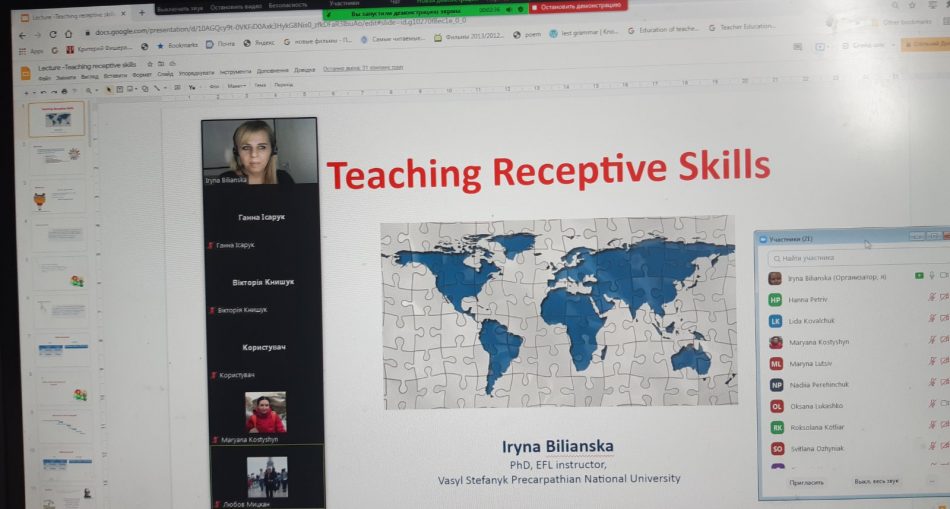The image size is (950, 509).
Task: Select the first slide thumbnail in filmstrip
Action: click(x=57, y=119)
